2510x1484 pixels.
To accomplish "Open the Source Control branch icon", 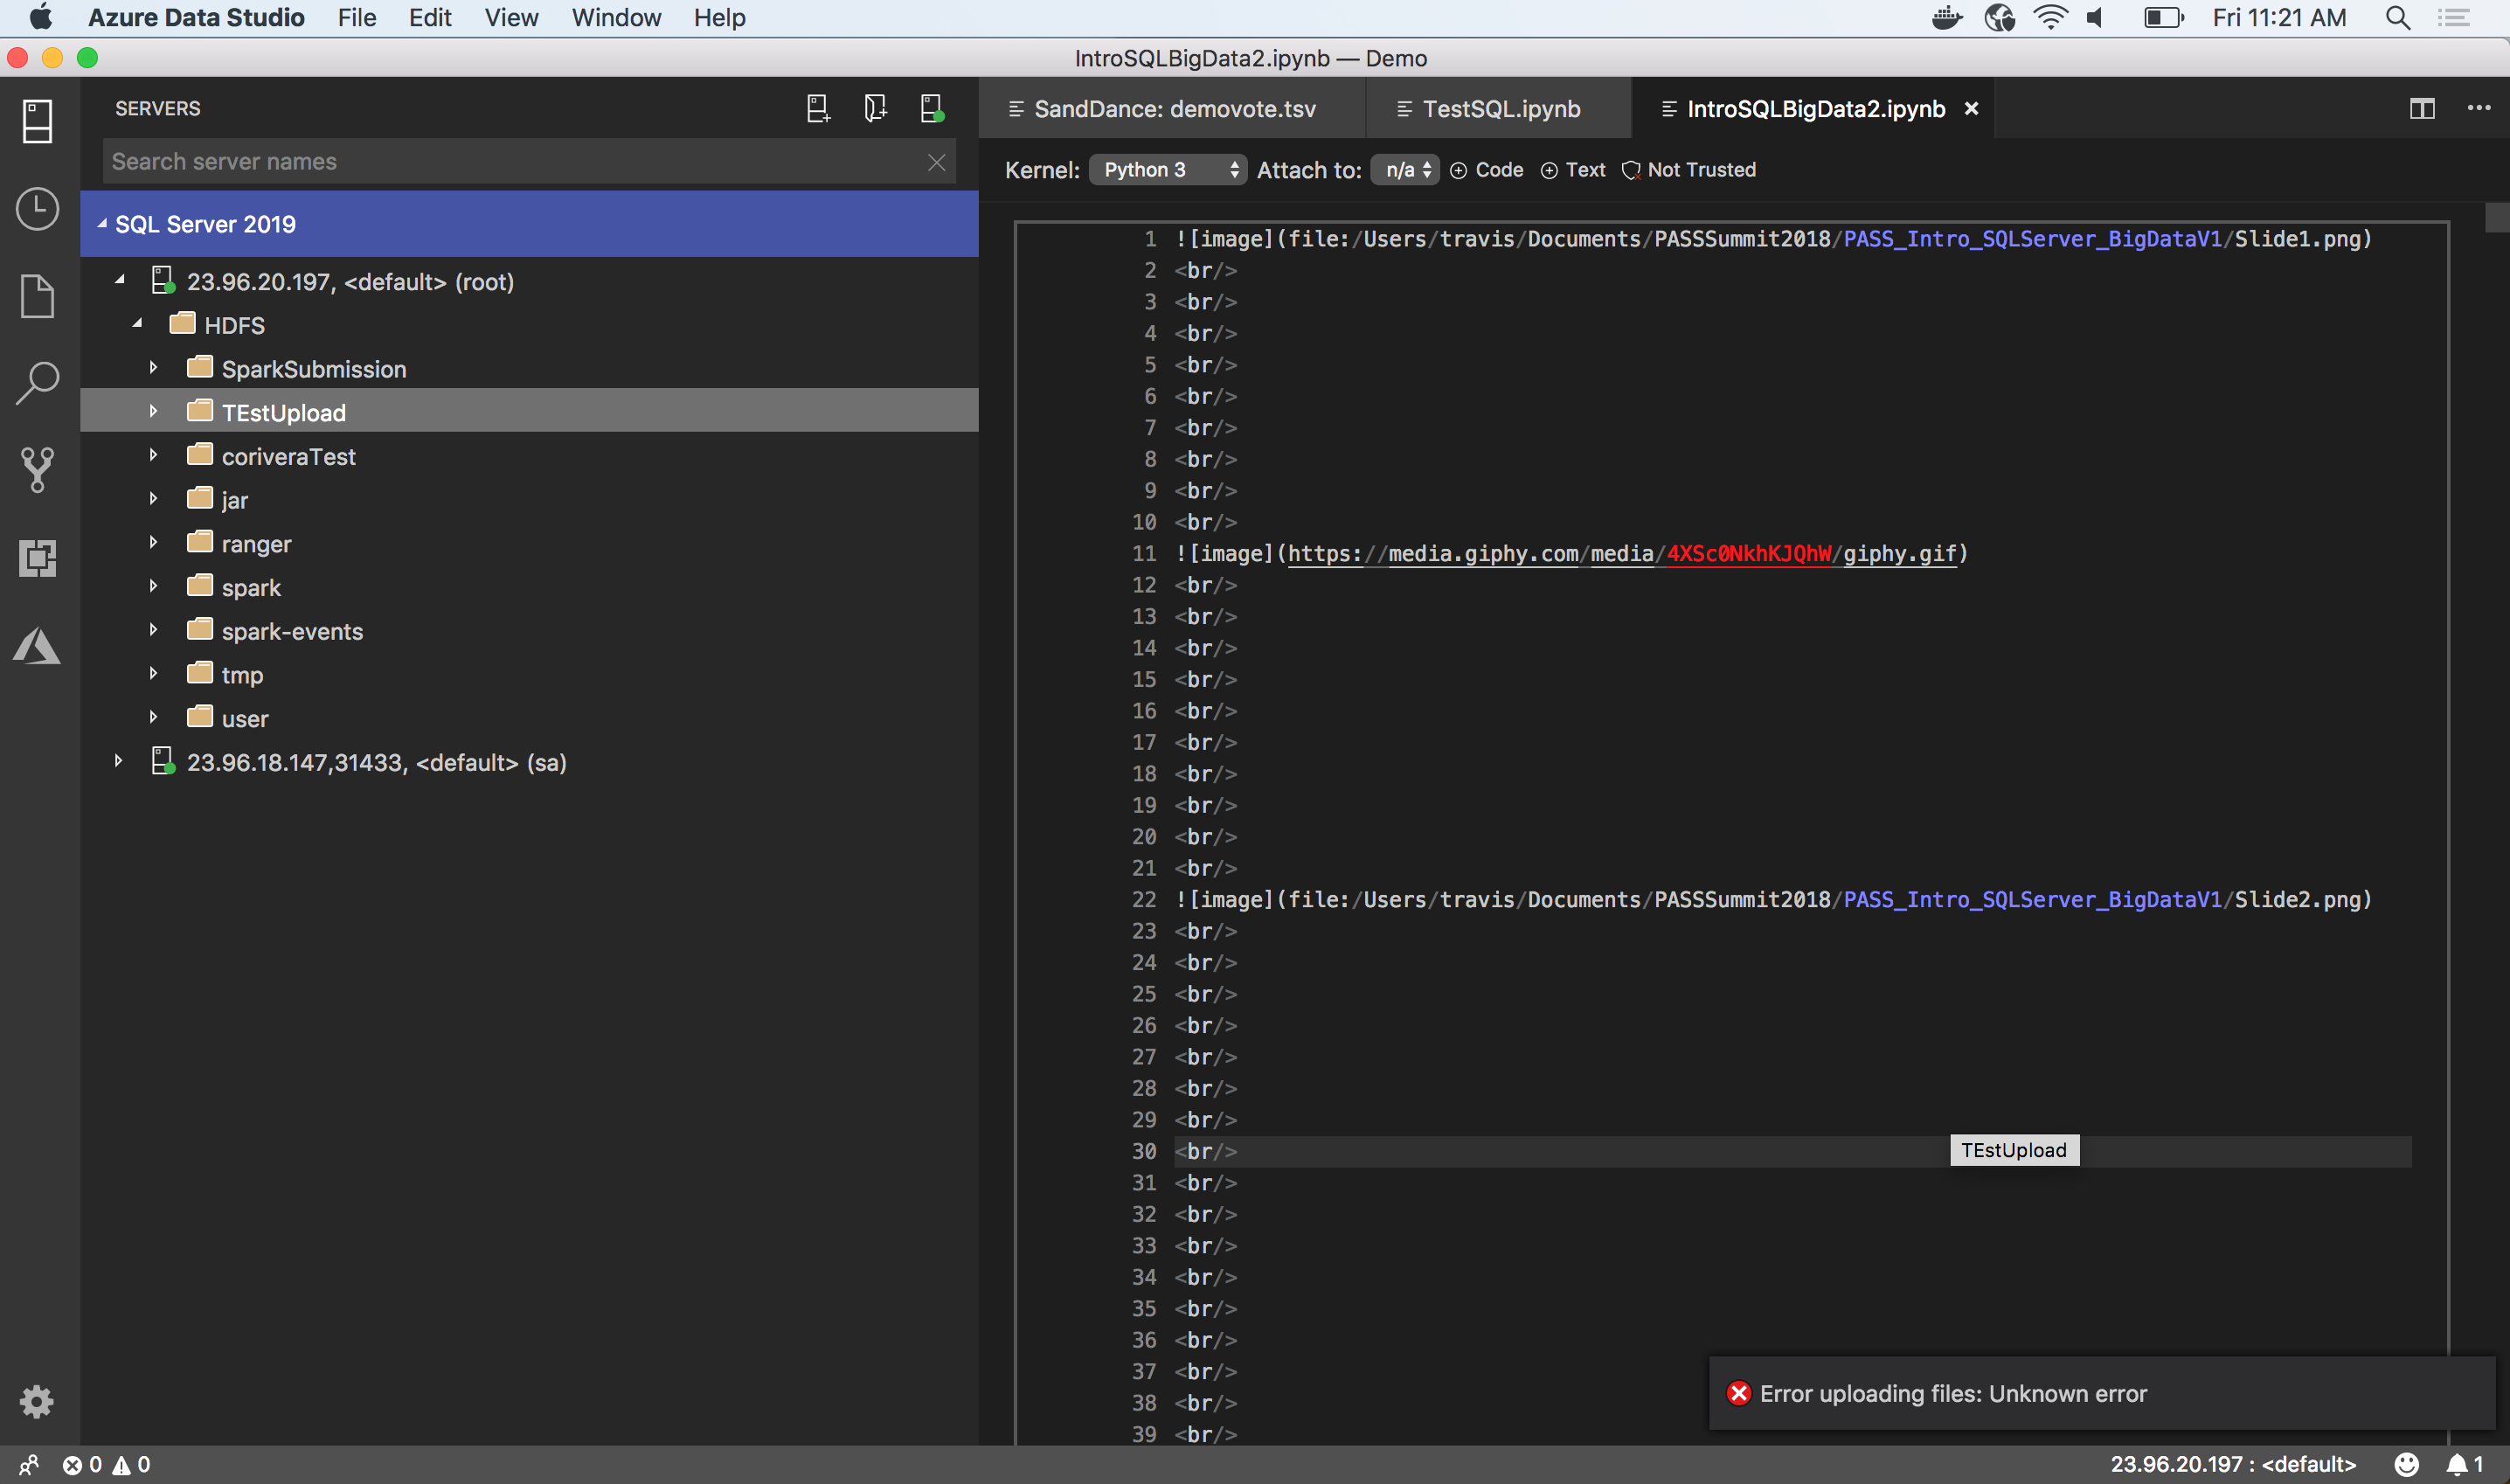I will point(38,470).
